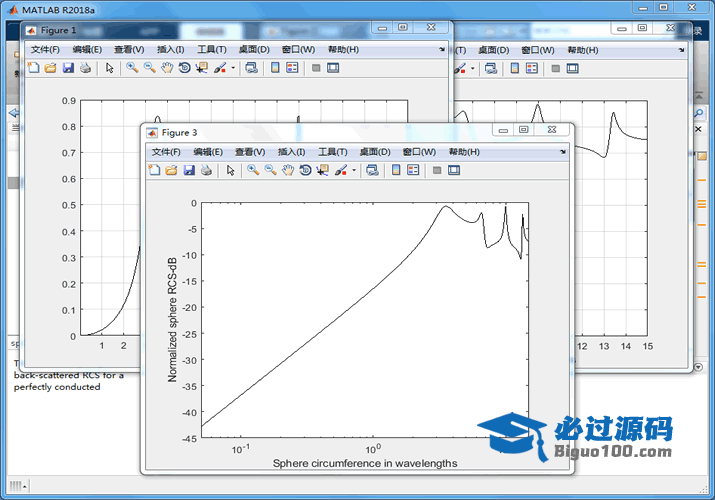
Task: Open 插入(I) menu in Figure 3
Action: [x=291, y=152]
